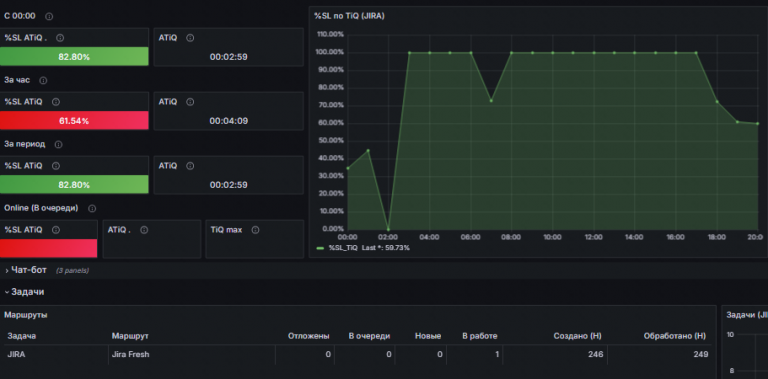Screen dimensions: 768x379
Task: Click info icon next to С 00:00 heading
Action: [x=49, y=17]
